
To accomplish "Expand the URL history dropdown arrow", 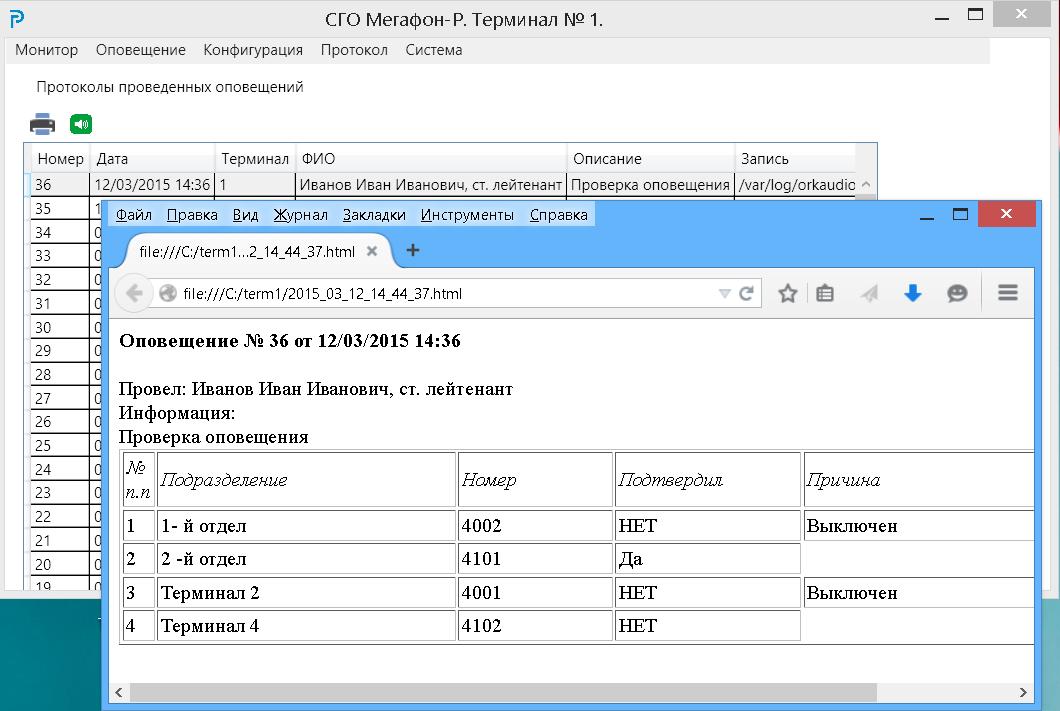I will [725, 293].
